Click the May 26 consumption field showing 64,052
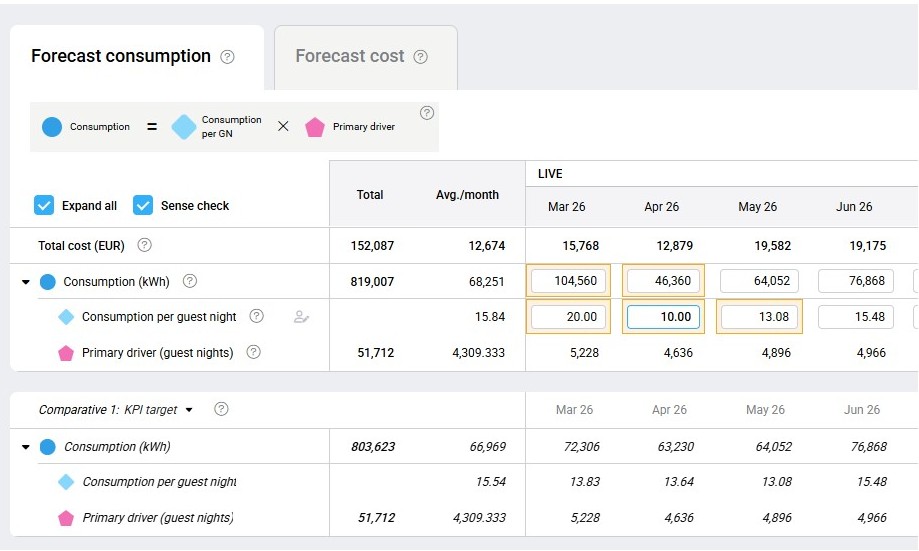 click(x=757, y=281)
